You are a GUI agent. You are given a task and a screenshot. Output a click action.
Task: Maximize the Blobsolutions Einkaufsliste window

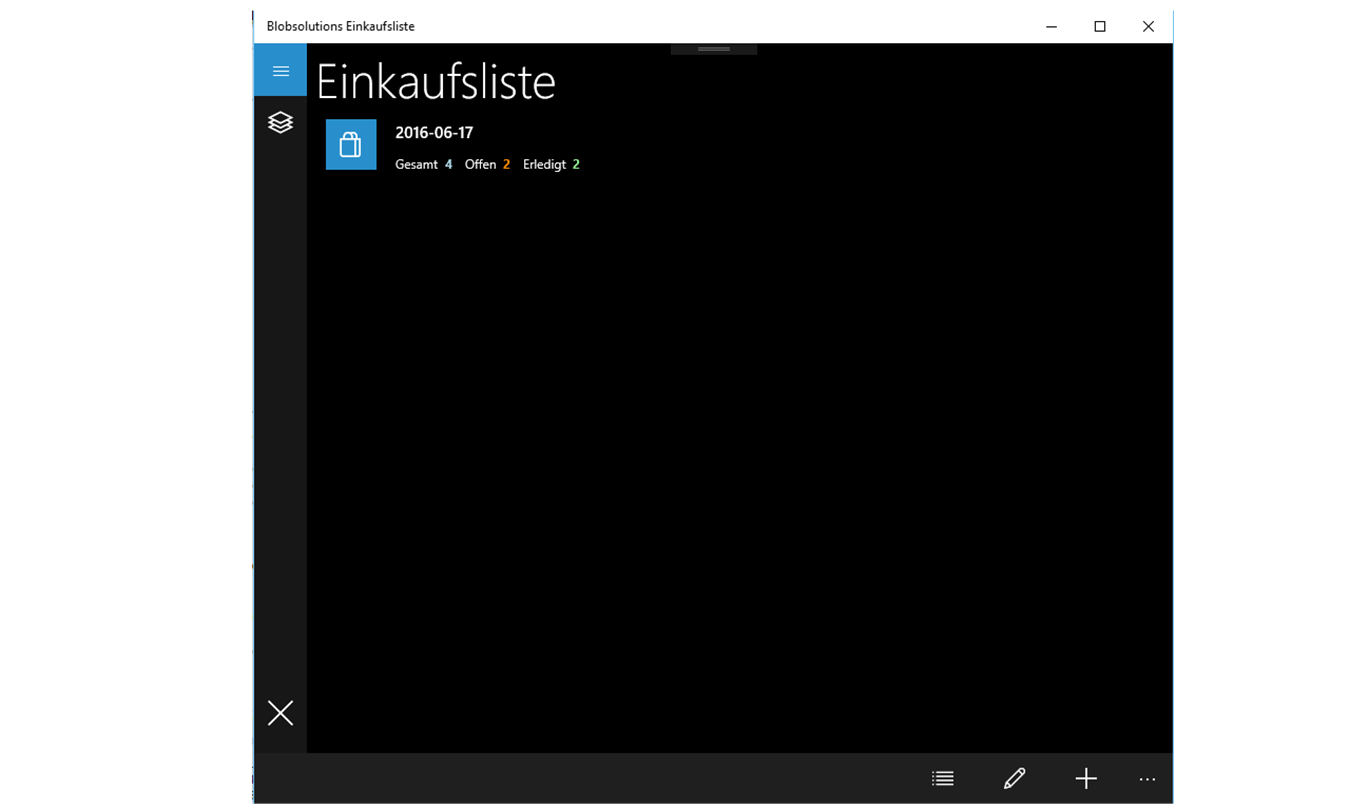click(1100, 27)
